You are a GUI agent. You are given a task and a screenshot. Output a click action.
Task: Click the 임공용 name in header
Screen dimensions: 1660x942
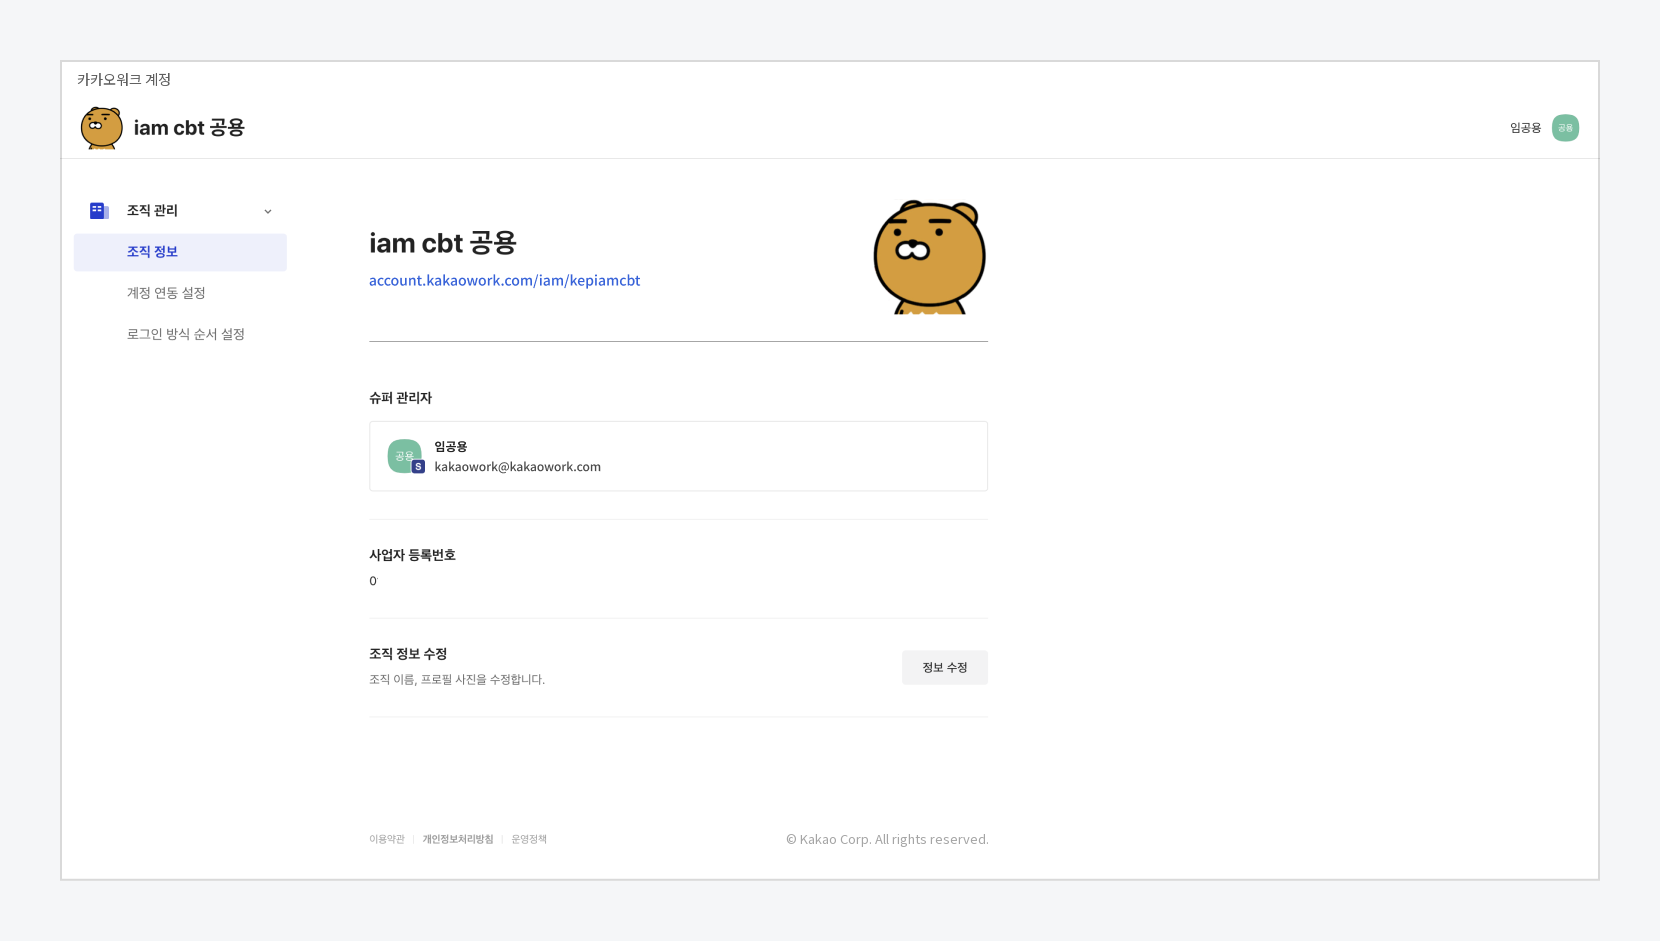tap(1525, 128)
